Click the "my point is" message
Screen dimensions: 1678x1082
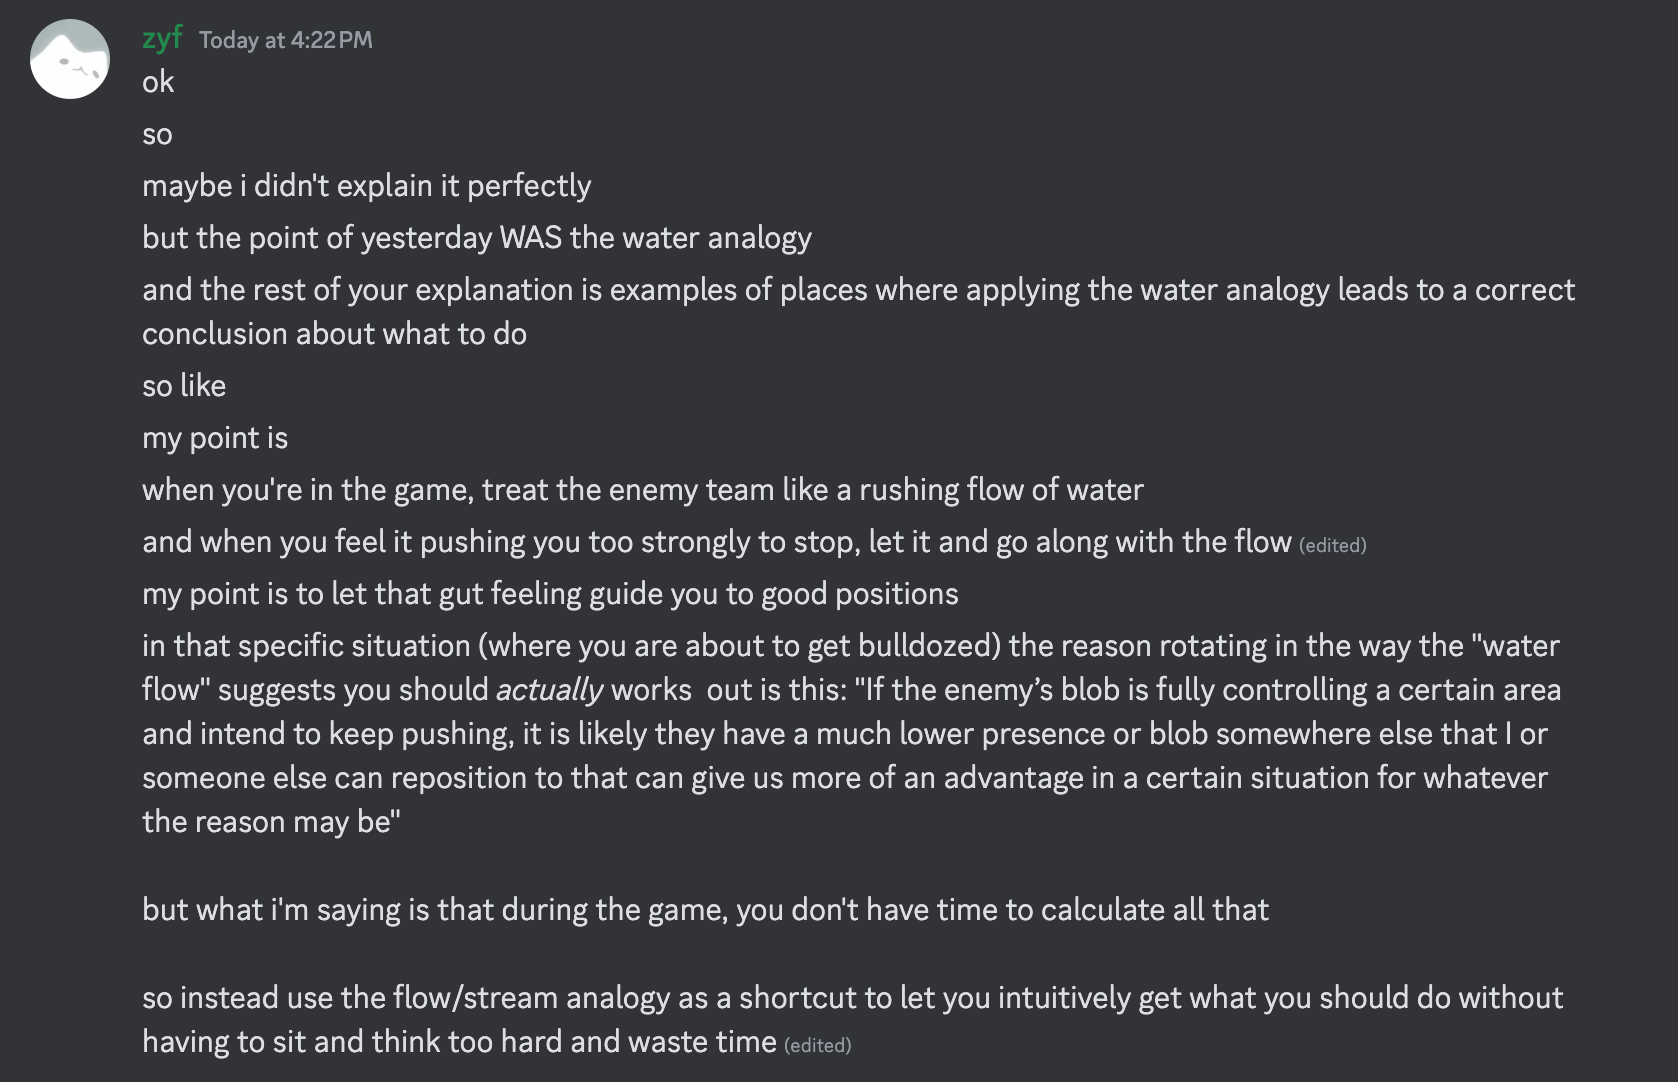click(x=215, y=438)
